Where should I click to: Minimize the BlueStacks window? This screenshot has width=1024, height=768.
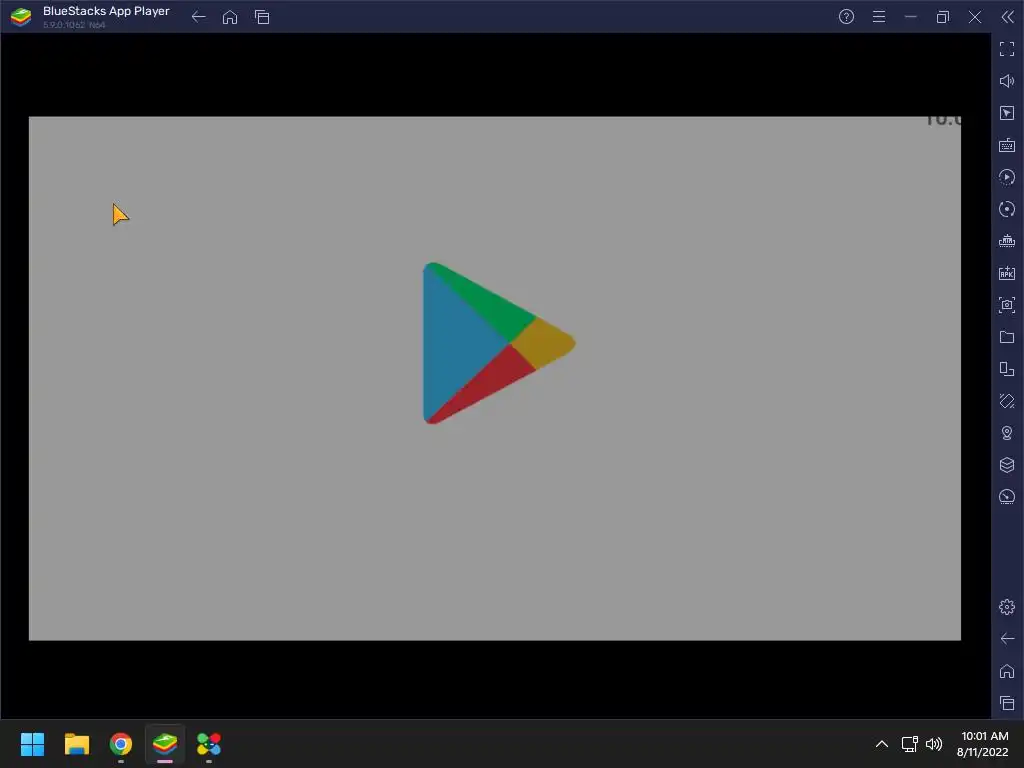[910, 17]
